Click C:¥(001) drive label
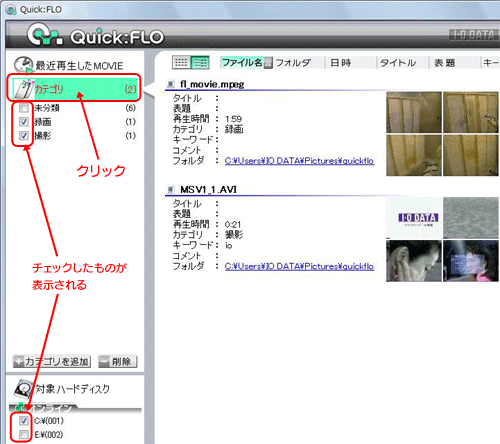The width and height of the screenshot is (500, 444). (49, 421)
